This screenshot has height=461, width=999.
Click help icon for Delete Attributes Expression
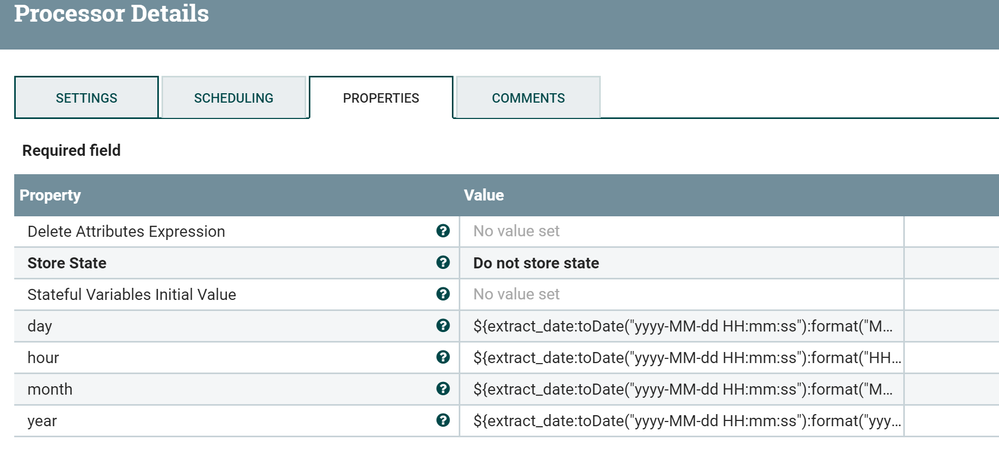[443, 231]
